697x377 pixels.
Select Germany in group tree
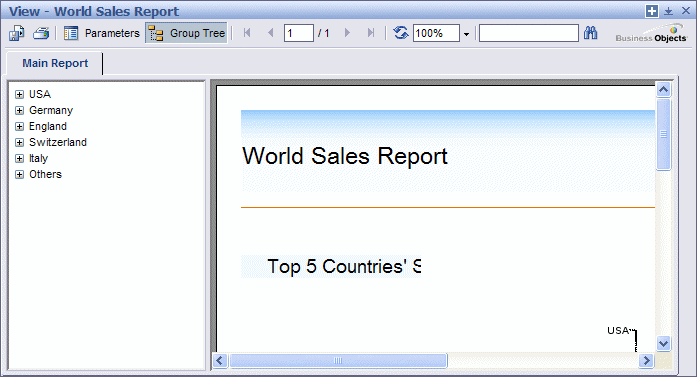pyautogui.click(x=51, y=110)
